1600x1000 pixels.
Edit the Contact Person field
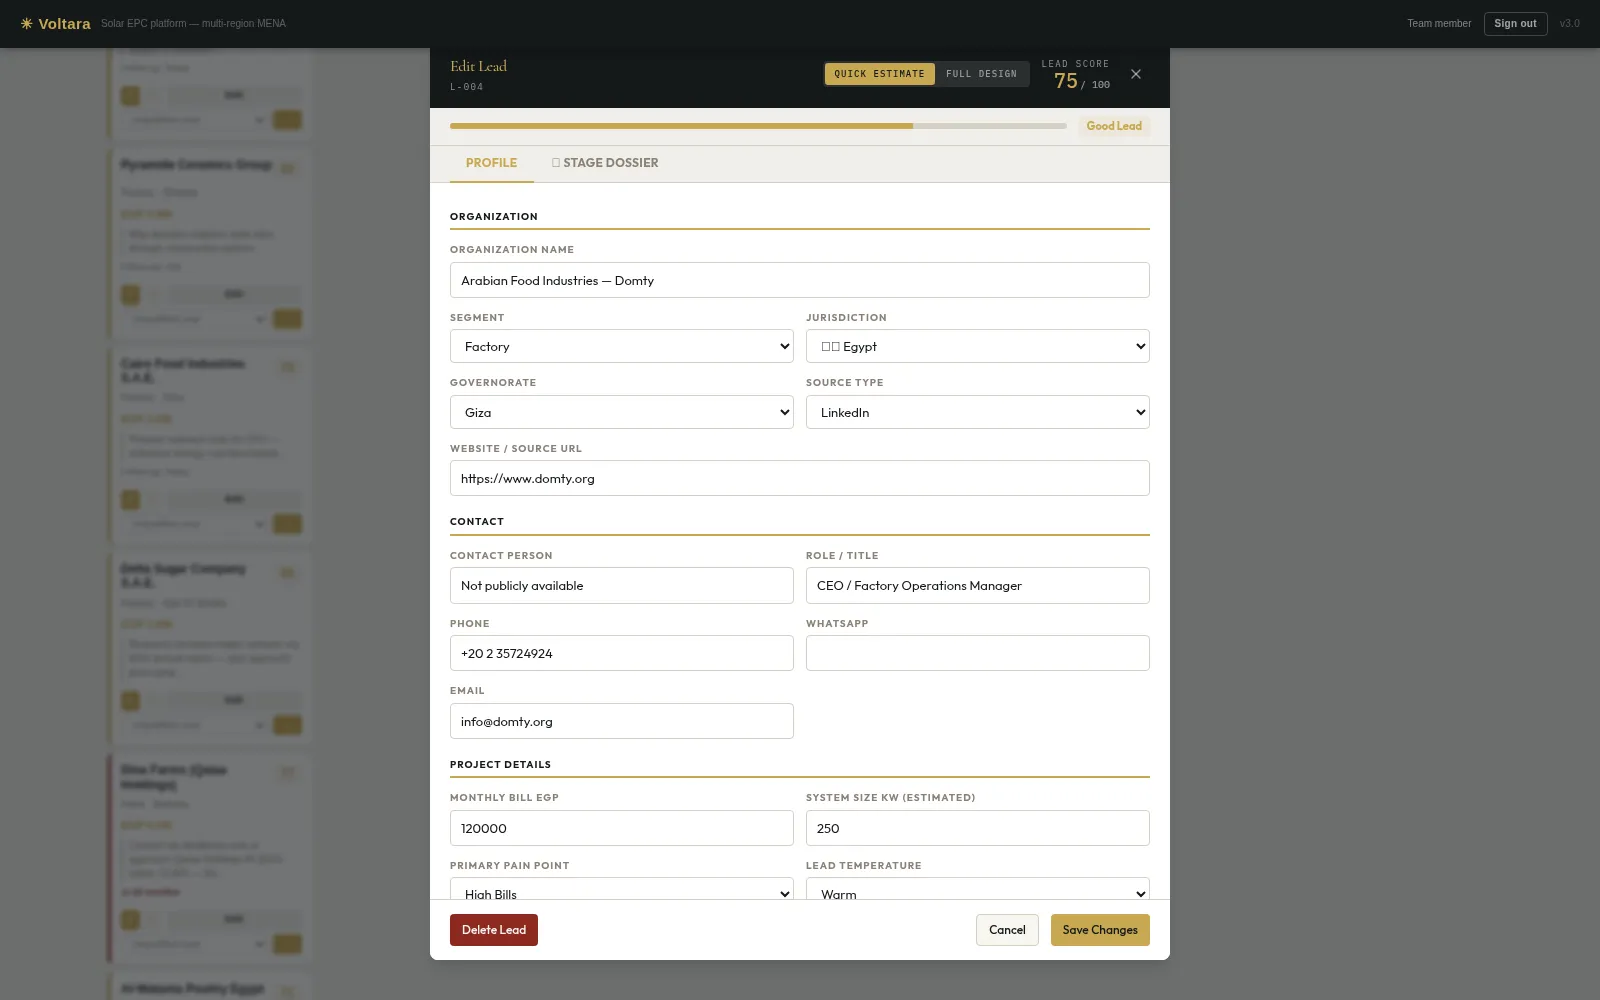click(622, 586)
